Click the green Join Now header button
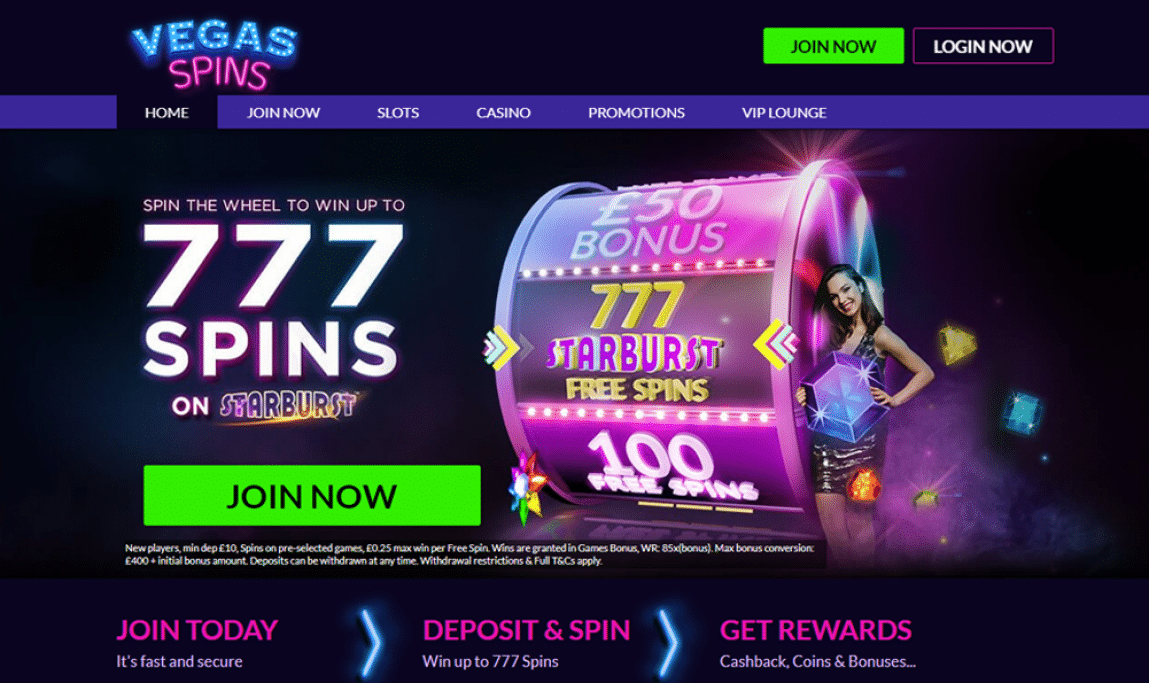 click(833, 46)
